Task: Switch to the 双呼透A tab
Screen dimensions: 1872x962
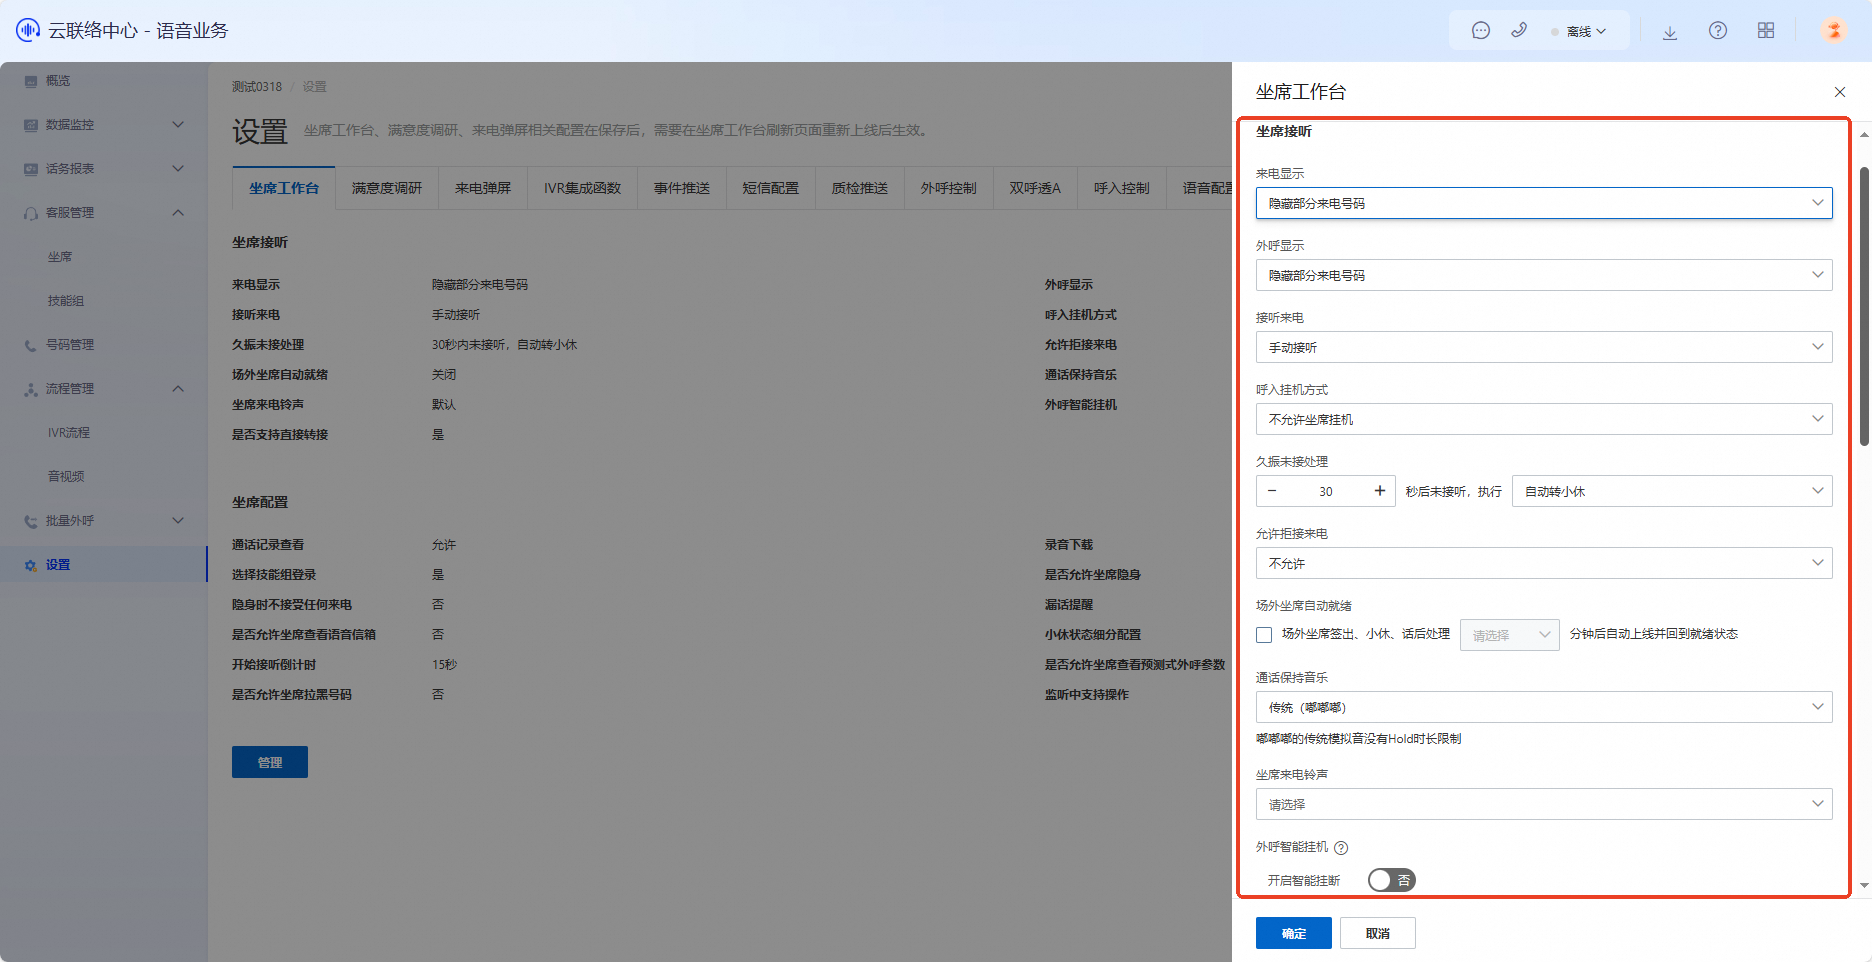Action: click(1035, 188)
